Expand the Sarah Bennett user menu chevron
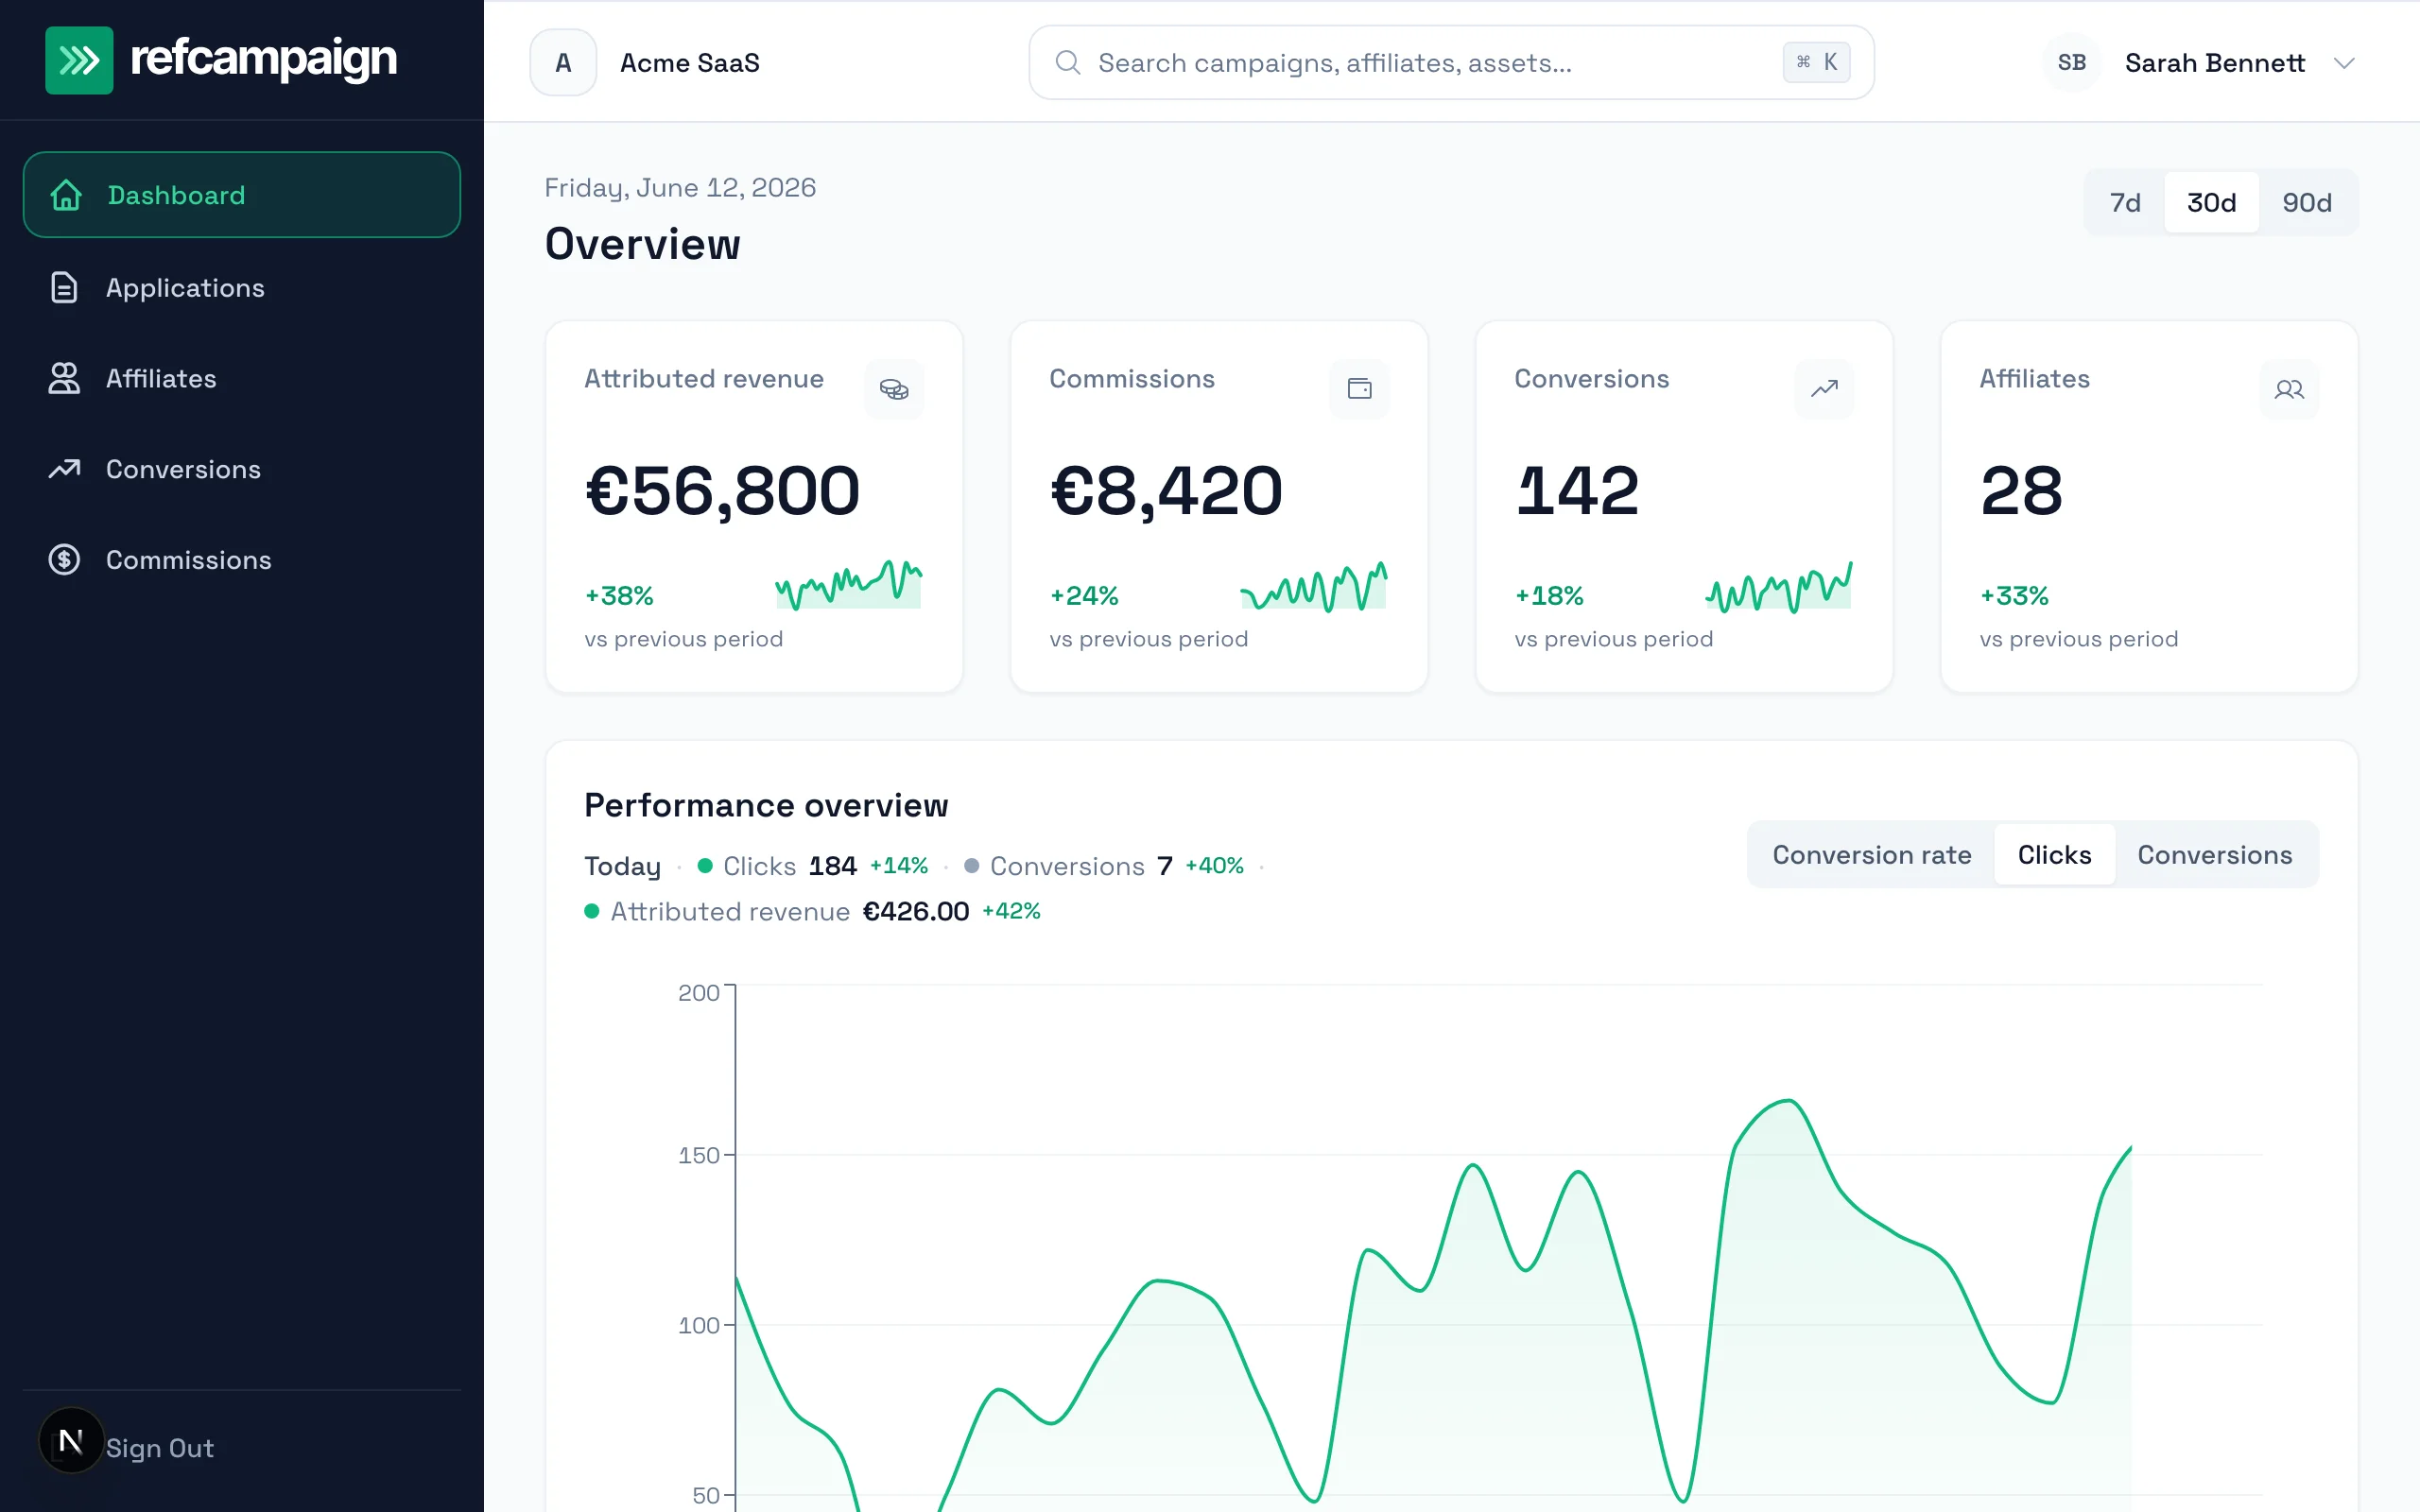This screenshot has height=1512, width=2420. pyautogui.click(x=2344, y=63)
